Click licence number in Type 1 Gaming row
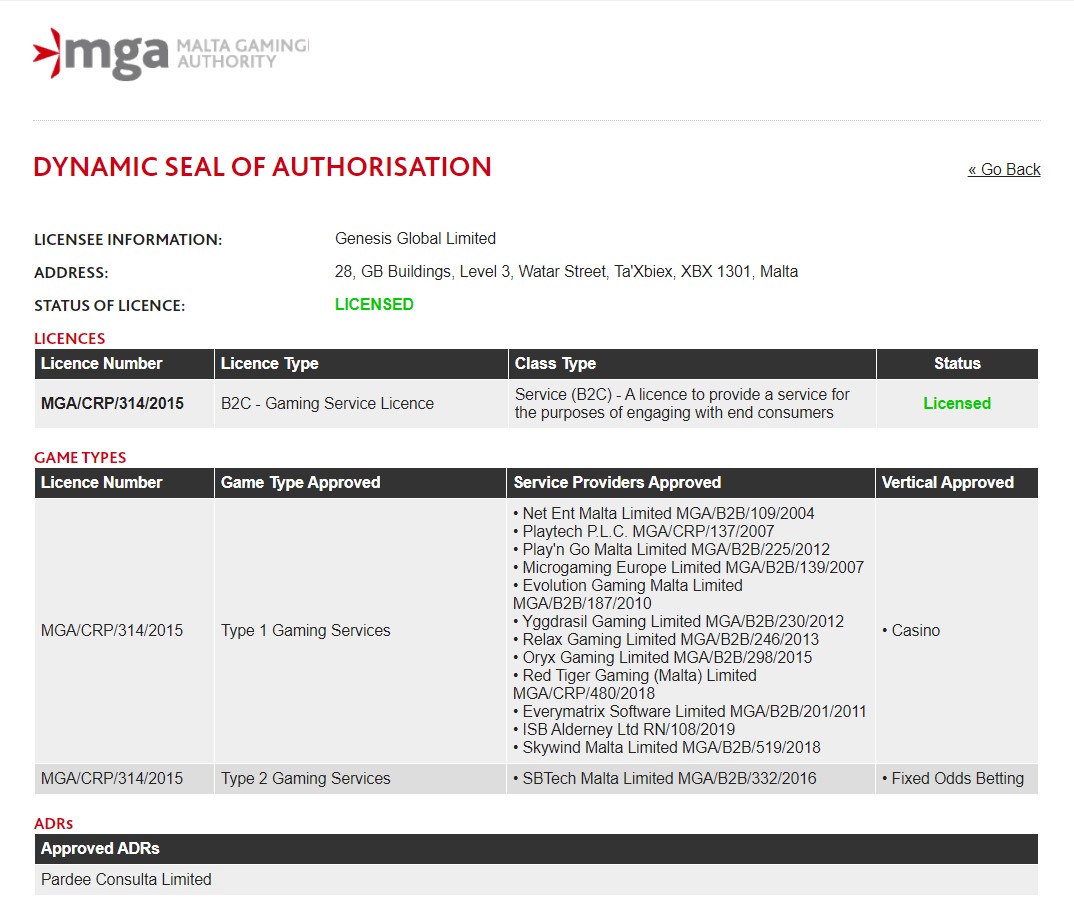This screenshot has width=1074, height=906. coord(112,630)
